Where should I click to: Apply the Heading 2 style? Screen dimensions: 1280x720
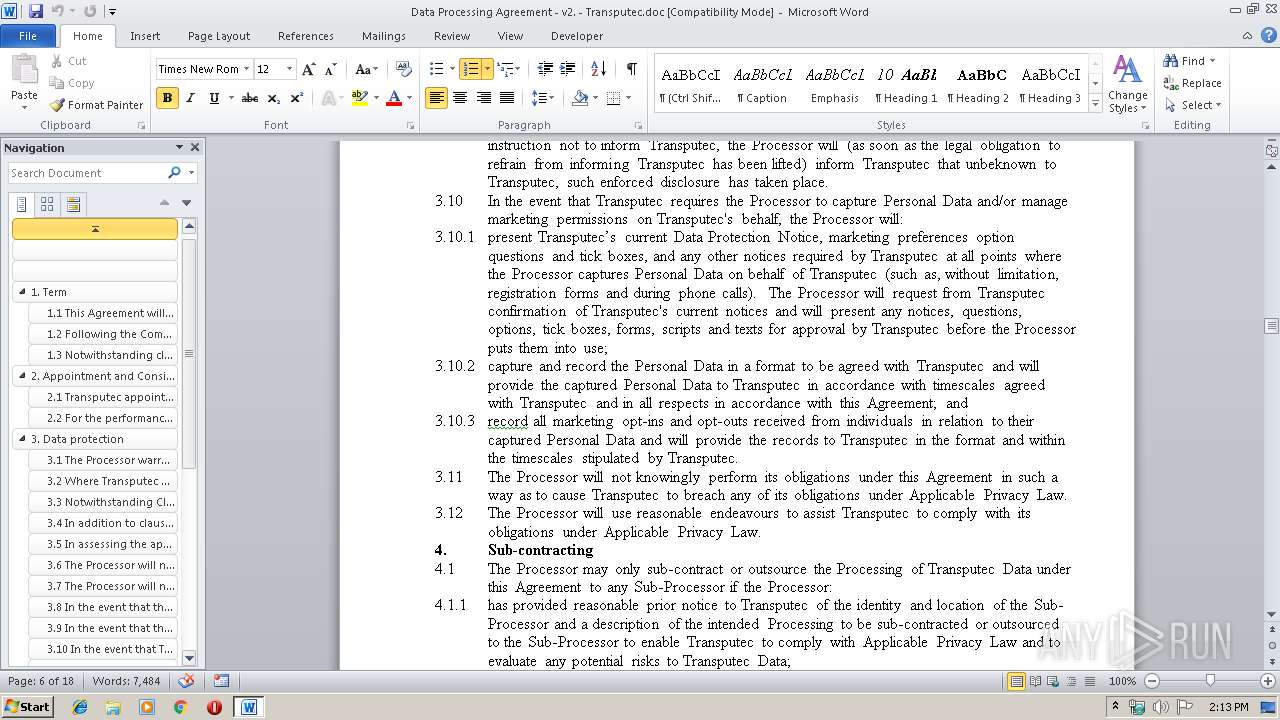979,84
